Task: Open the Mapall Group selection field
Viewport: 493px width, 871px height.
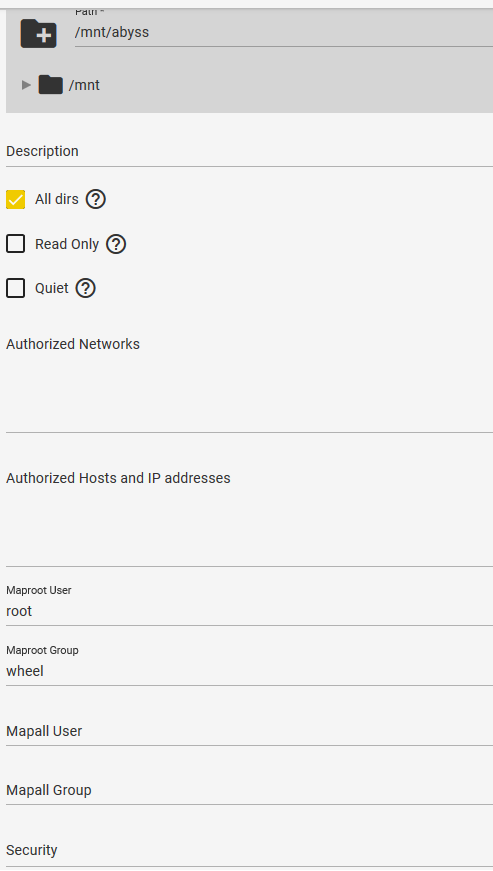Action: pyautogui.click(x=249, y=790)
